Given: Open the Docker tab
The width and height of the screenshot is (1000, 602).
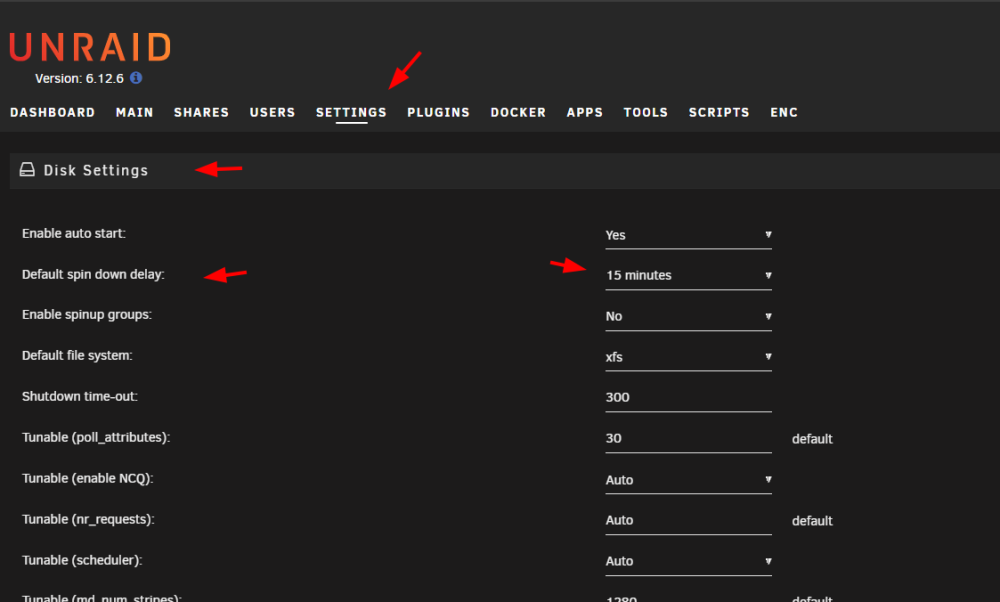Looking at the screenshot, I should [518, 112].
